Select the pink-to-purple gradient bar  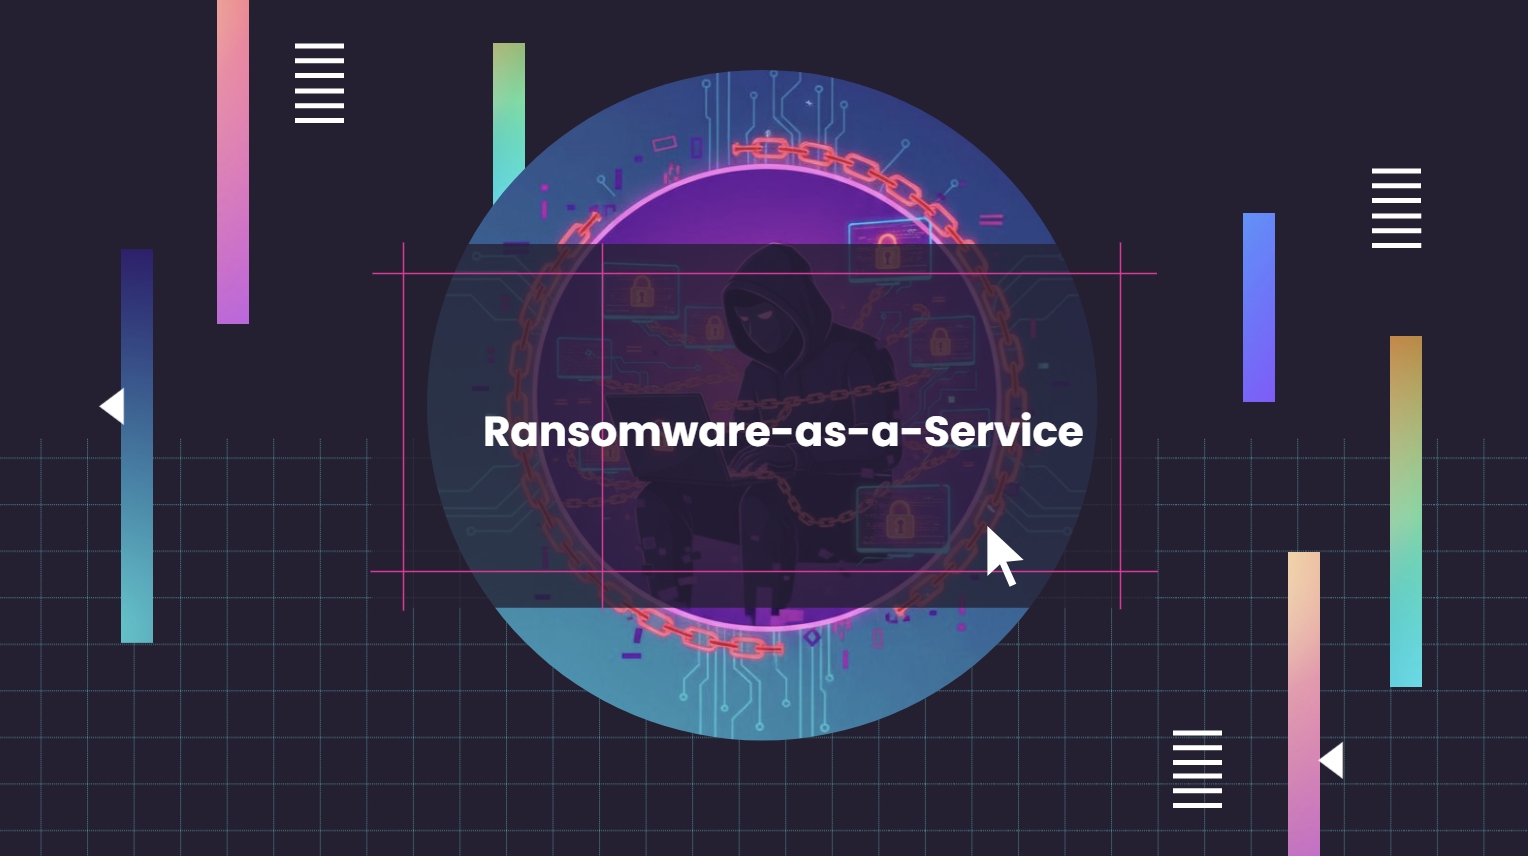233,160
